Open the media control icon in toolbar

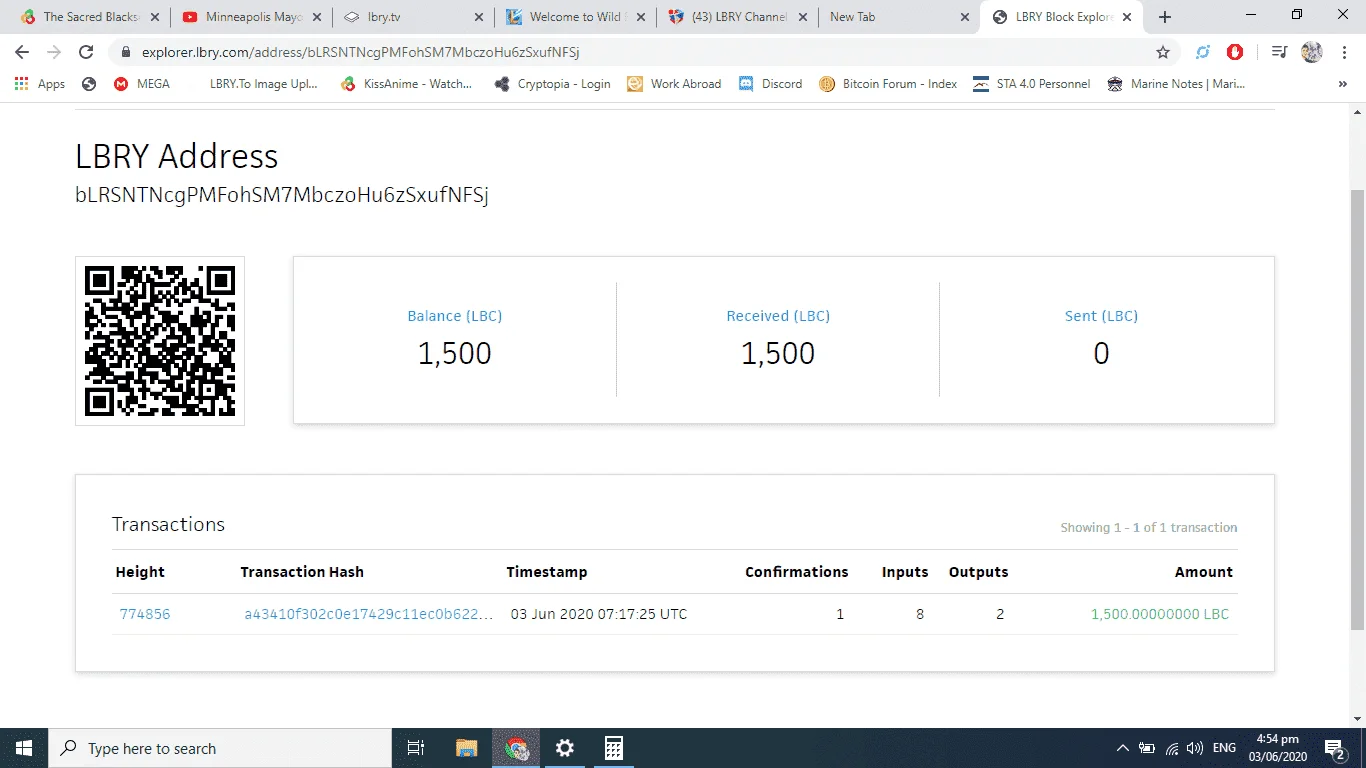tap(1279, 53)
